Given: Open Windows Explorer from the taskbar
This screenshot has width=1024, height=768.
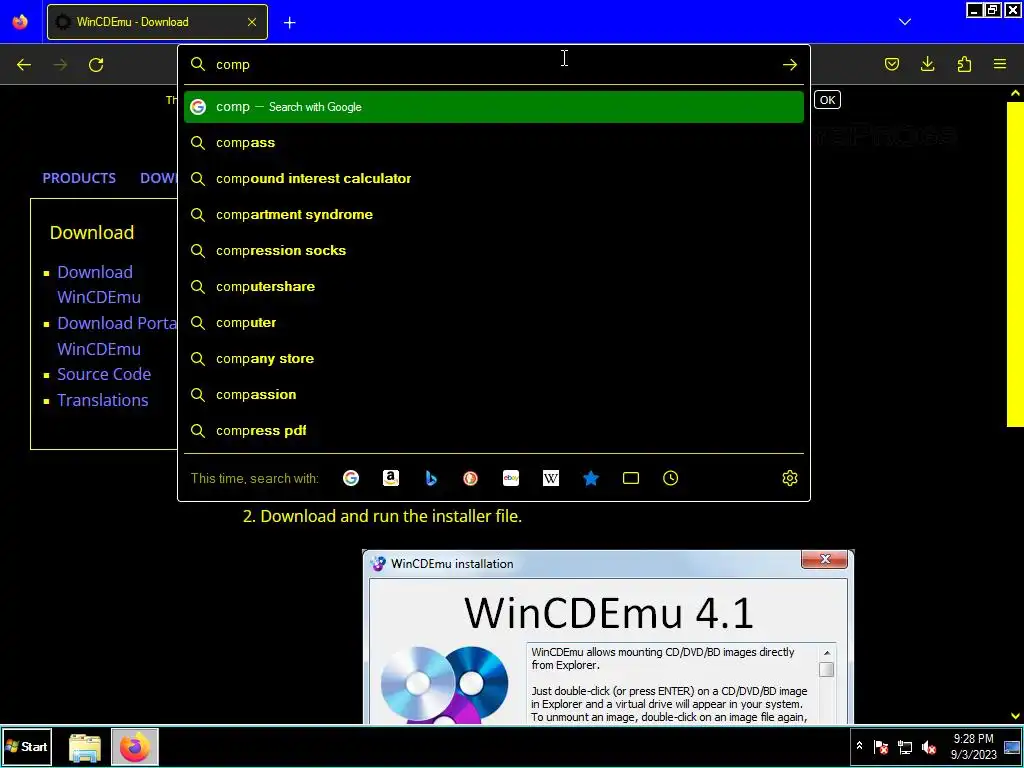Looking at the screenshot, I should [85, 747].
